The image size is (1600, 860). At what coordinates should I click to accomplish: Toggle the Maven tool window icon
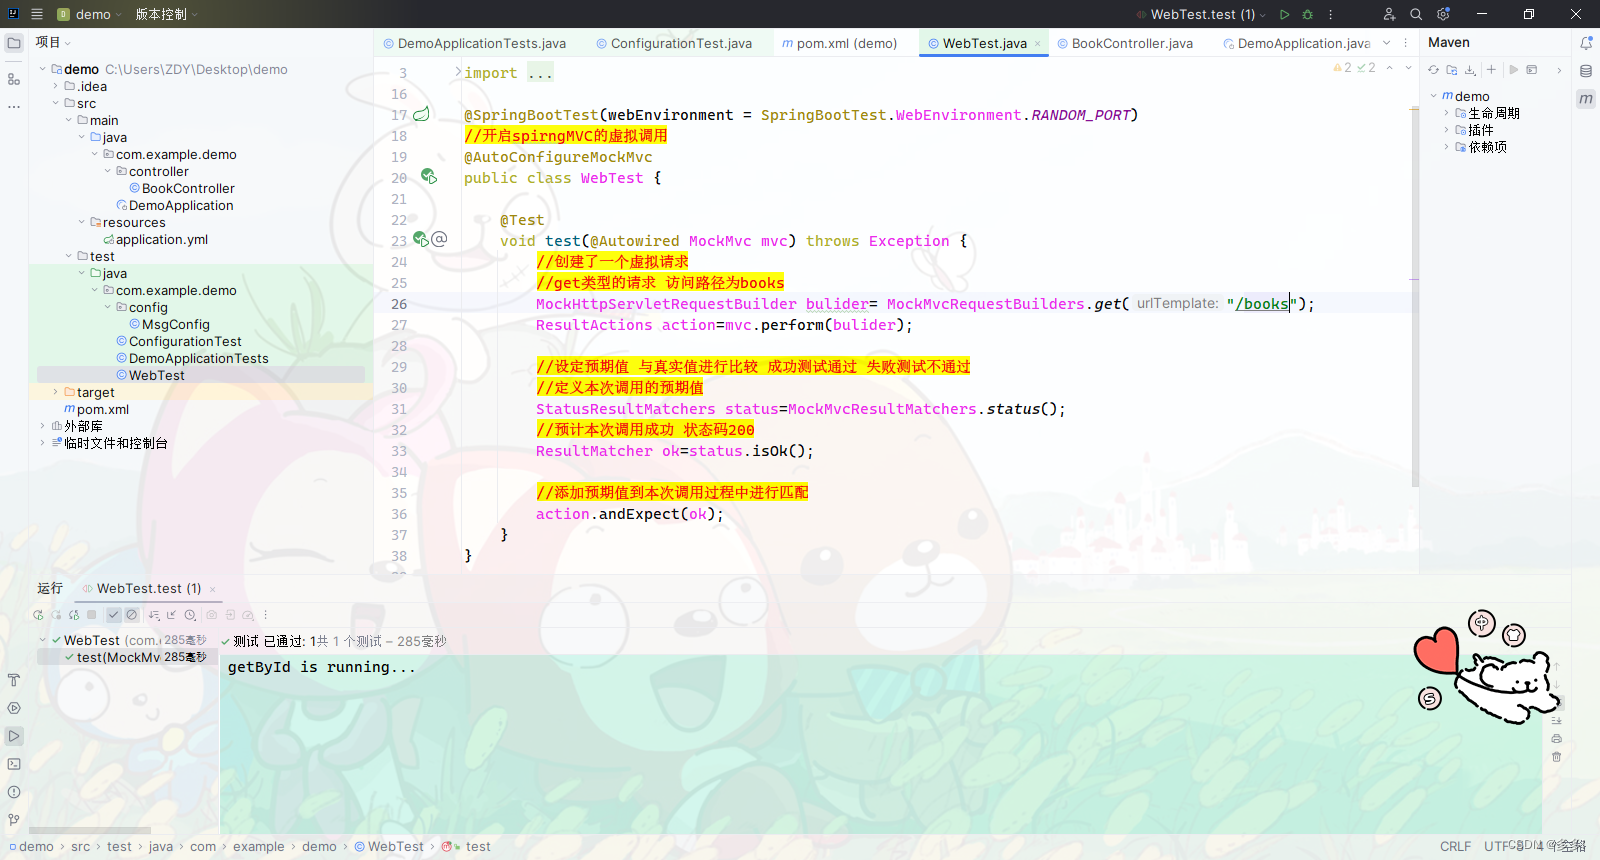[x=1586, y=99]
